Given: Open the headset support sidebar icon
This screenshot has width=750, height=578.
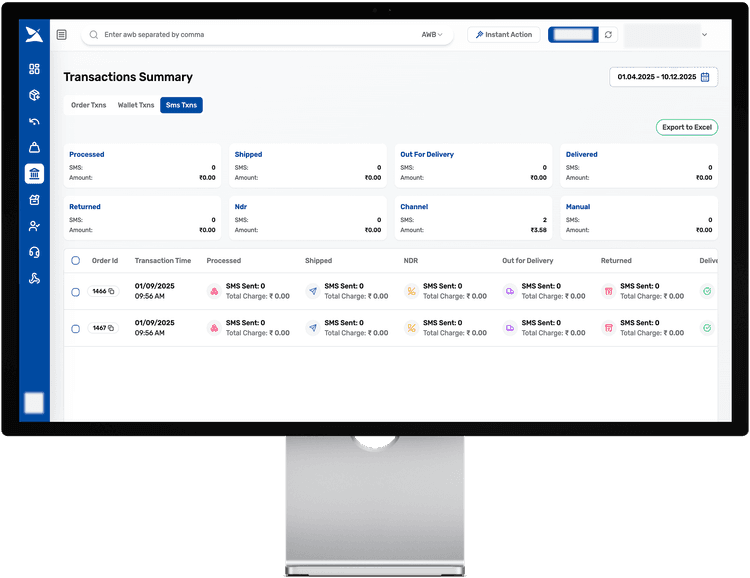Looking at the screenshot, I should coord(34,252).
